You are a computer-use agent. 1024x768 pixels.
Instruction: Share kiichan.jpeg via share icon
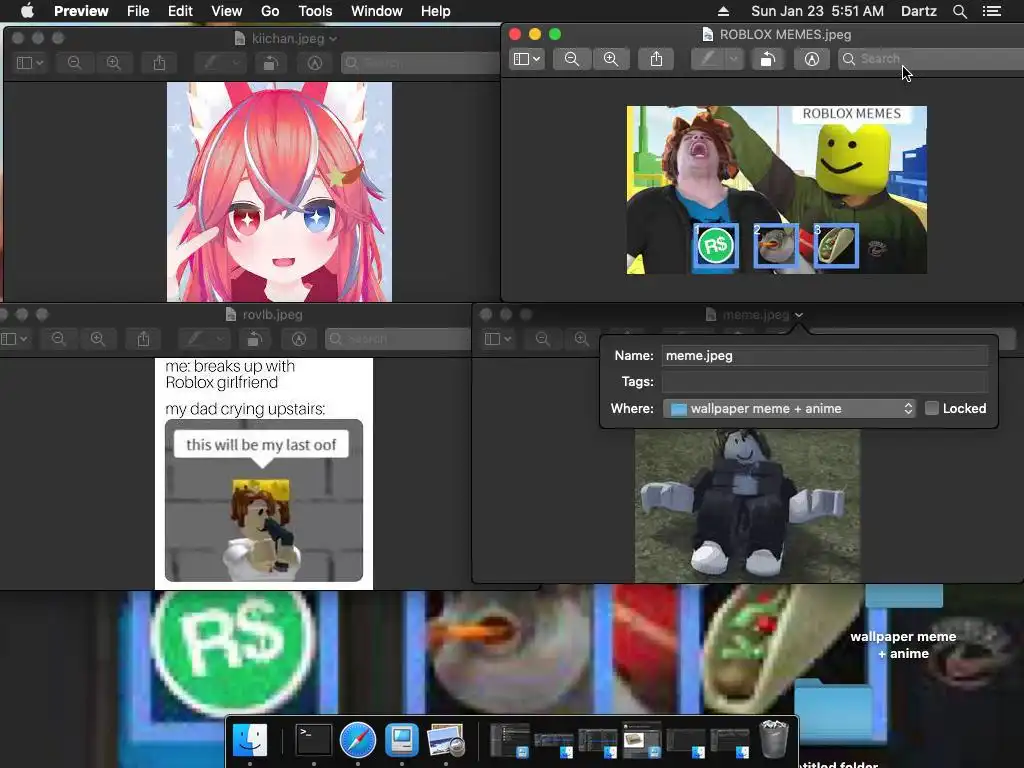coord(159,63)
